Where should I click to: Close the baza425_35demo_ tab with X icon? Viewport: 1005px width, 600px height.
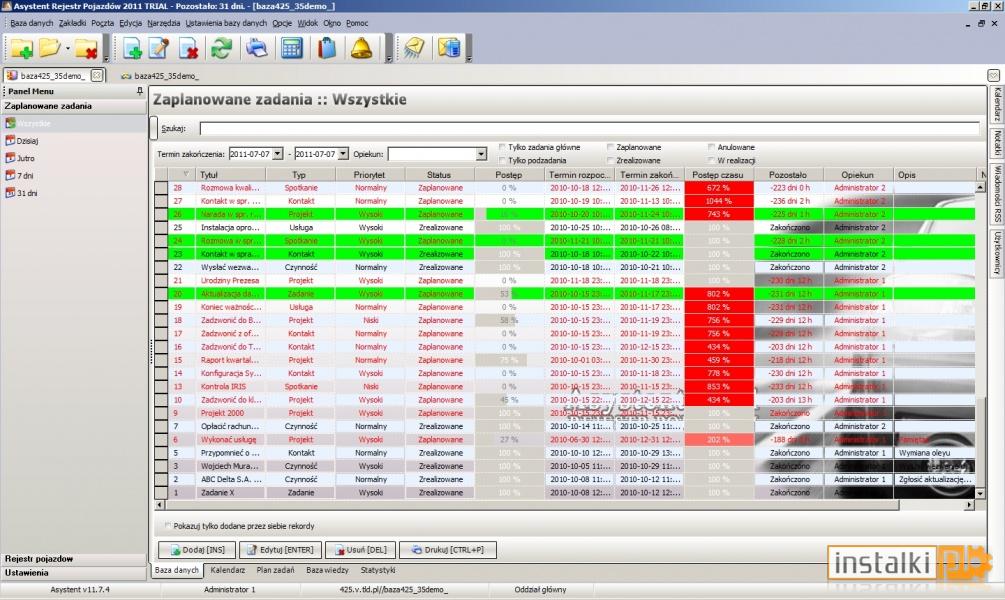pyautogui.click(x=97, y=75)
